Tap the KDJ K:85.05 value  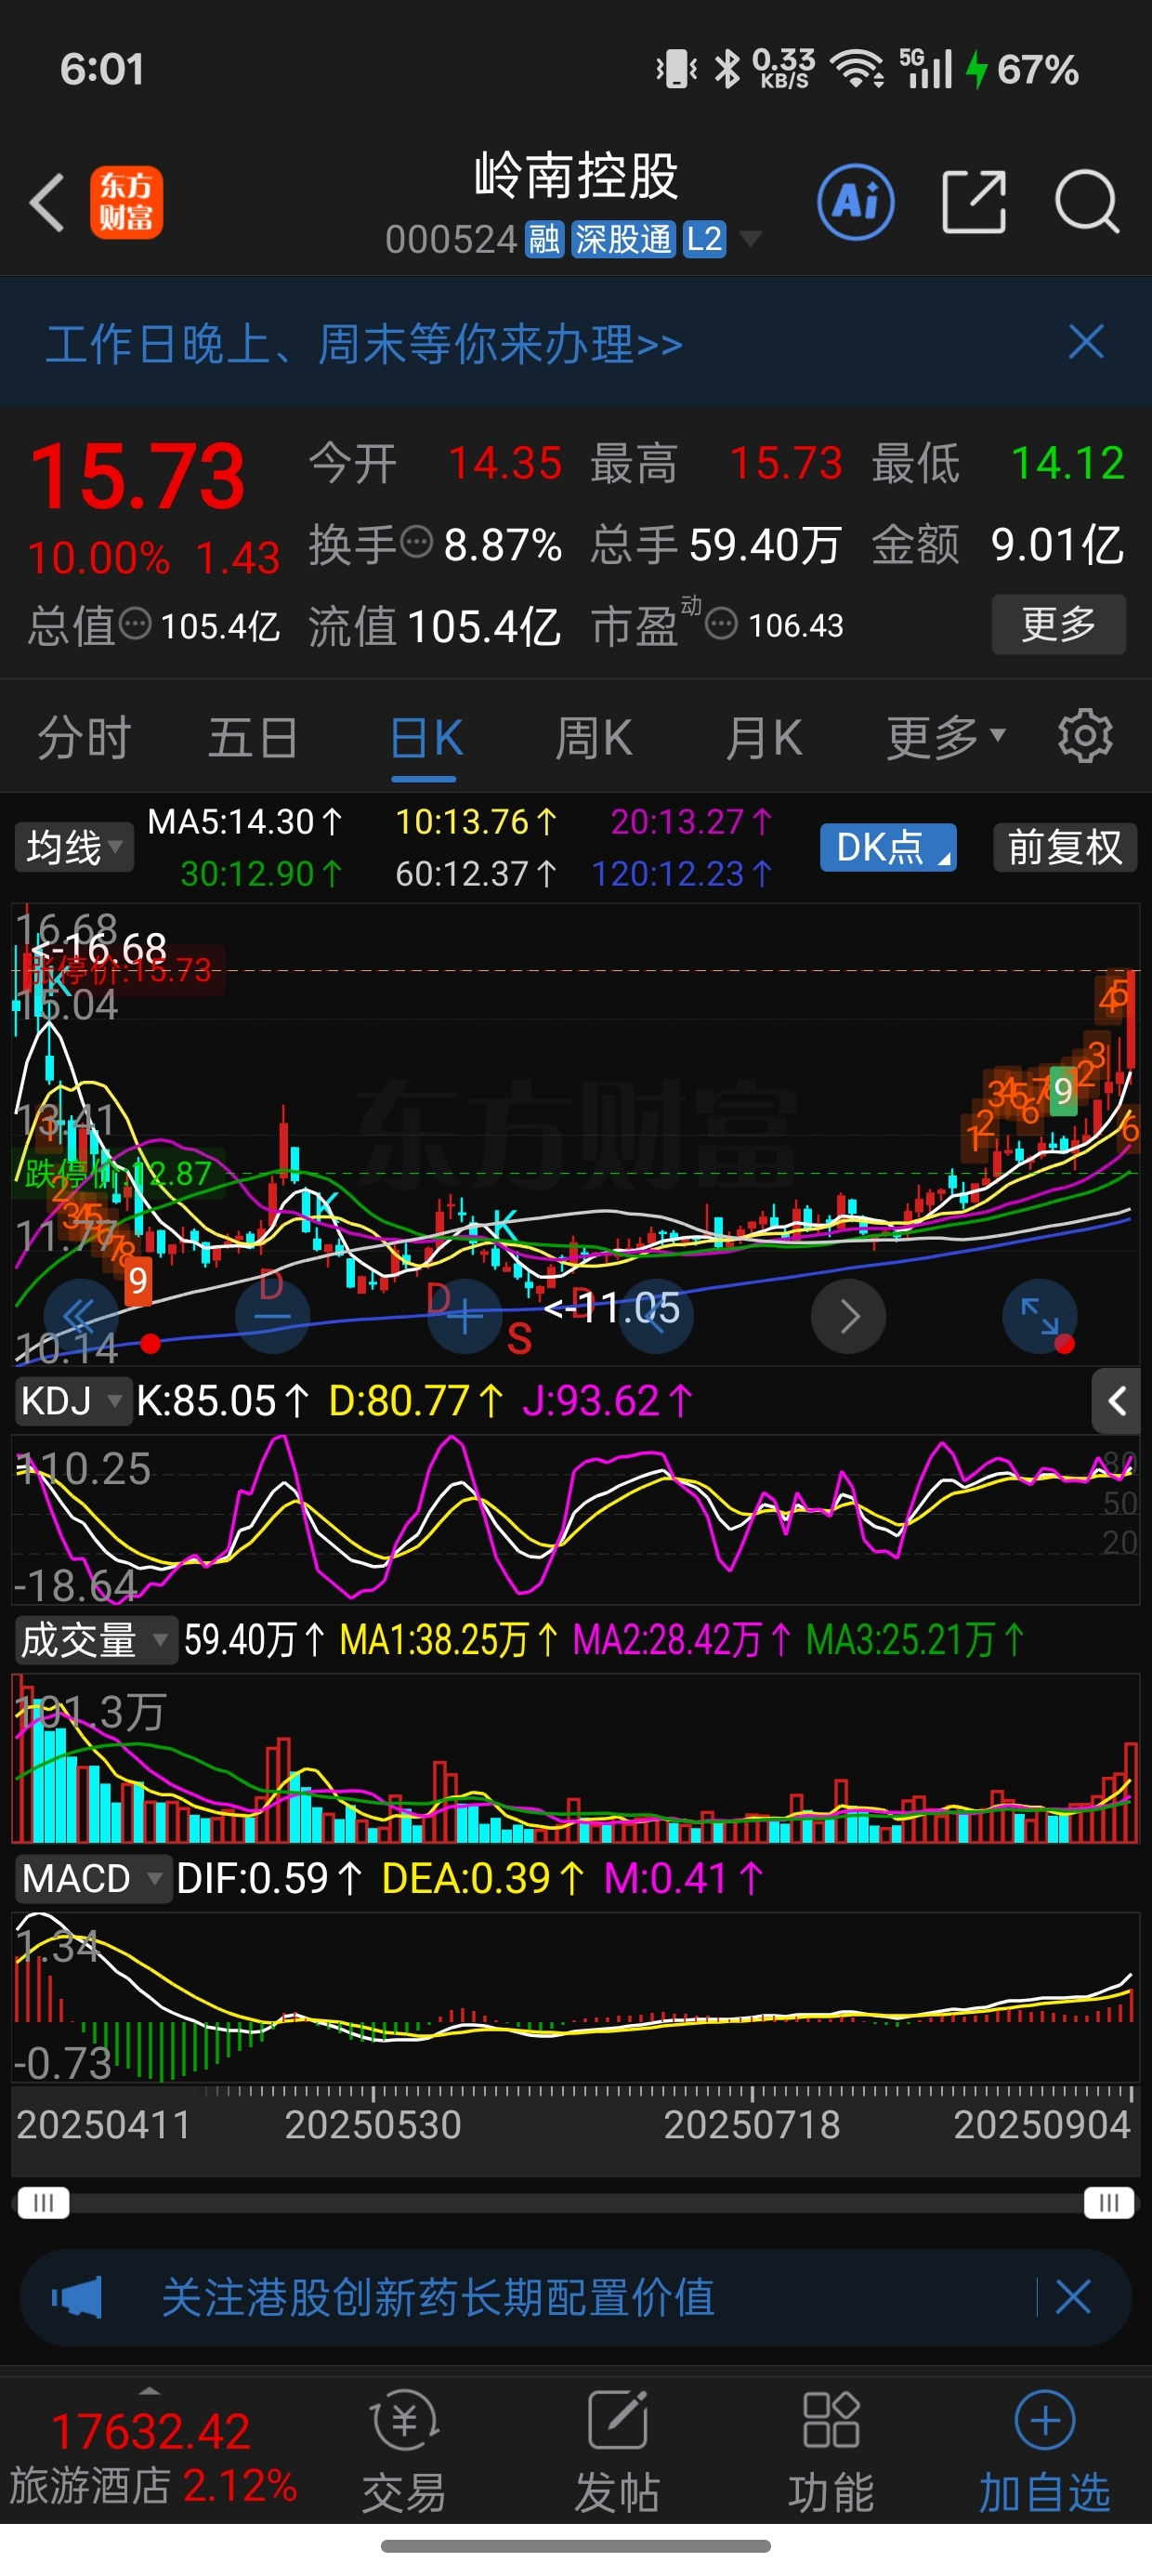(222, 1401)
